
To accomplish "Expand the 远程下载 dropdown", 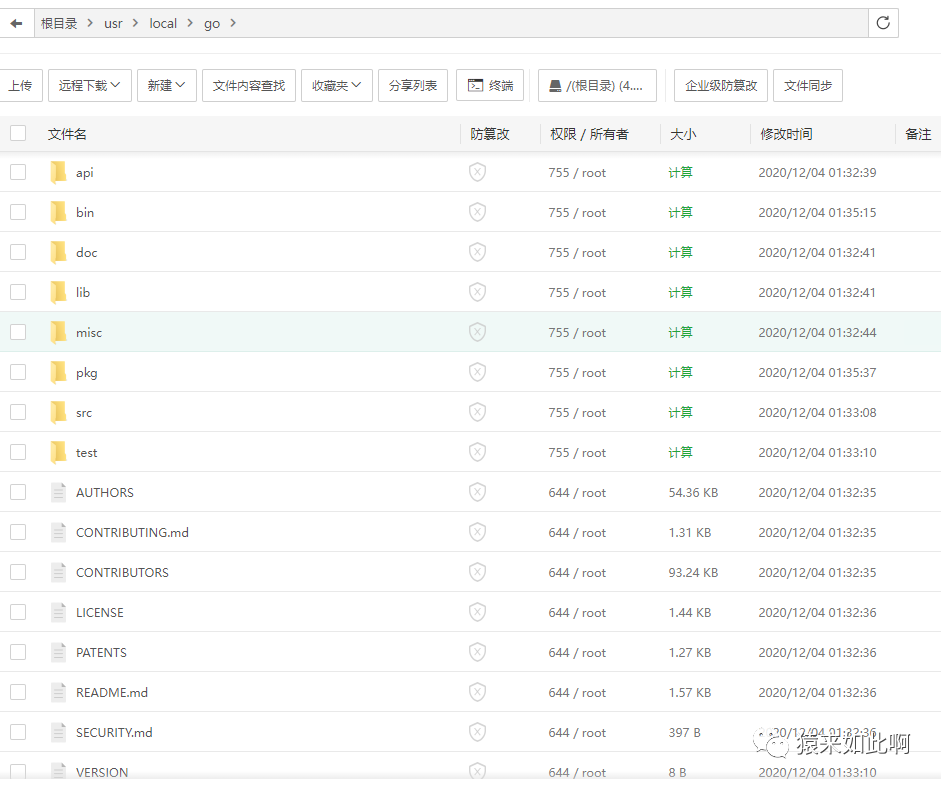I will (89, 85).
